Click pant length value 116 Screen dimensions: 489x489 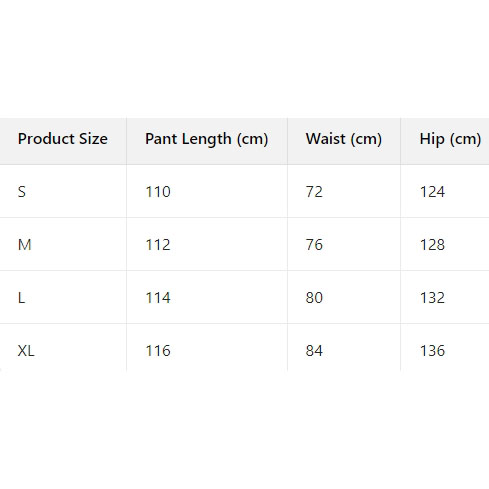(158, 351)
